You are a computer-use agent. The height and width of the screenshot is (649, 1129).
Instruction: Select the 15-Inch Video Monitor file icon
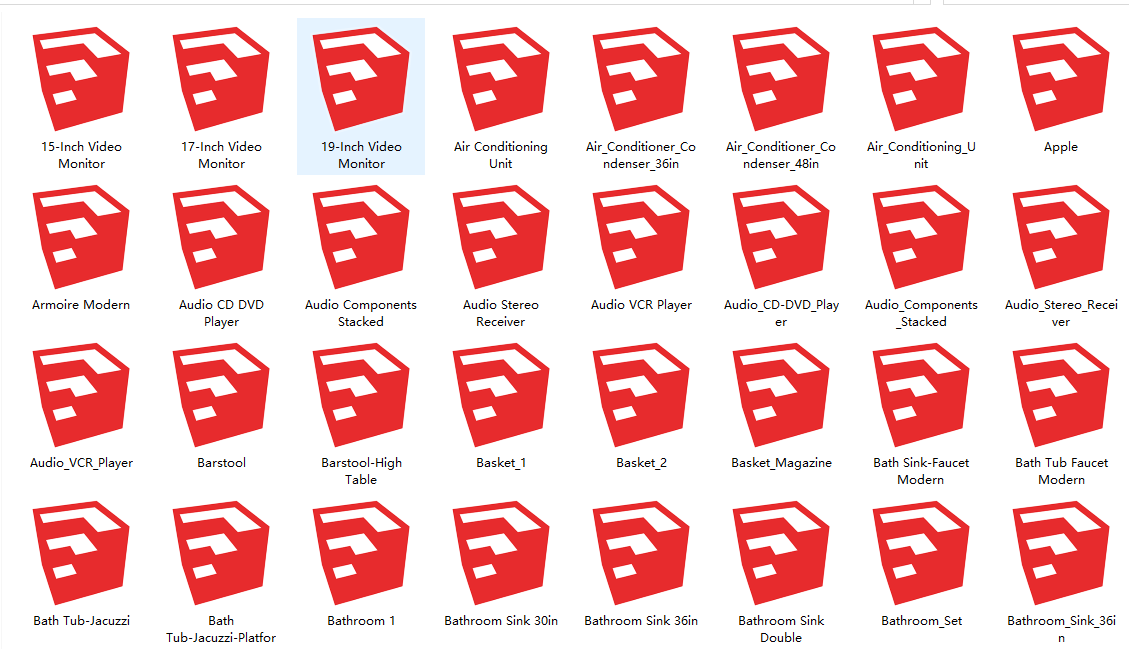[x=81, y=78]
